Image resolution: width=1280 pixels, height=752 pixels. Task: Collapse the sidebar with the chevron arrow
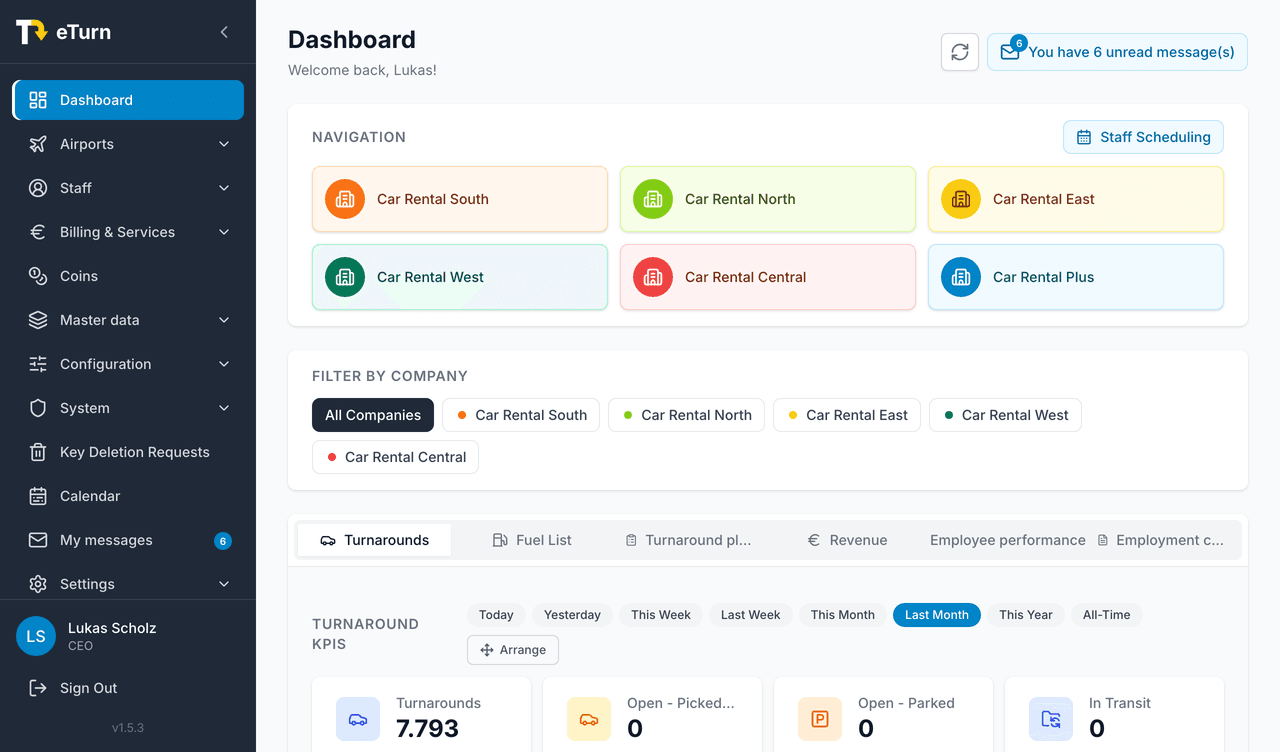224,32
